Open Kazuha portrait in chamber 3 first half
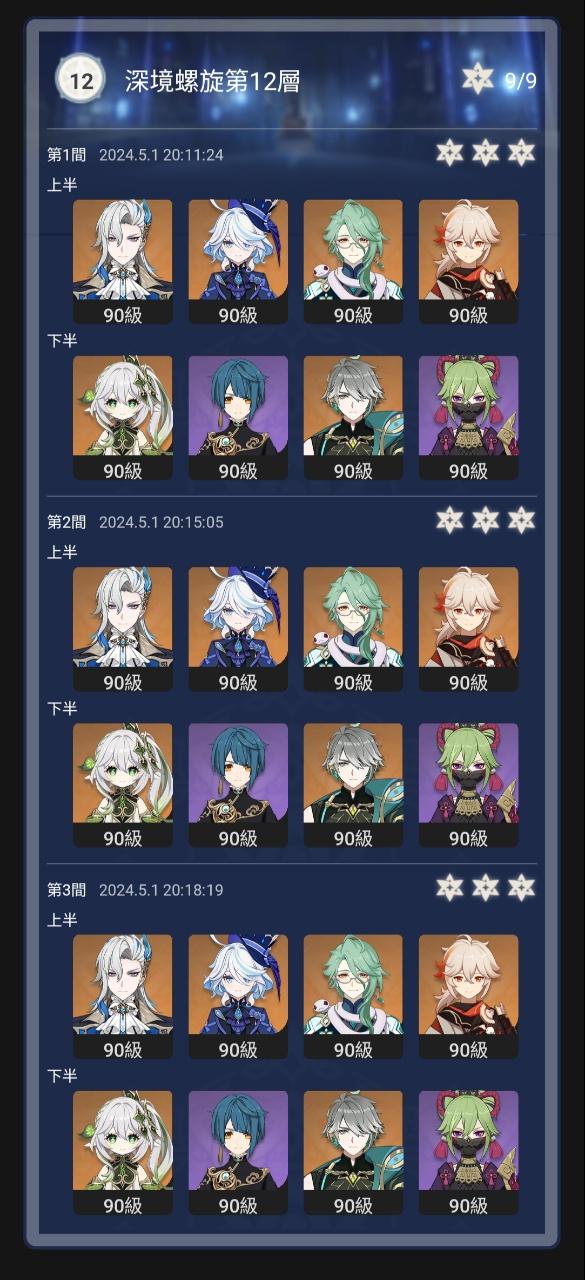This screenshot has height=1280, width=585. (x=468, y=997)
